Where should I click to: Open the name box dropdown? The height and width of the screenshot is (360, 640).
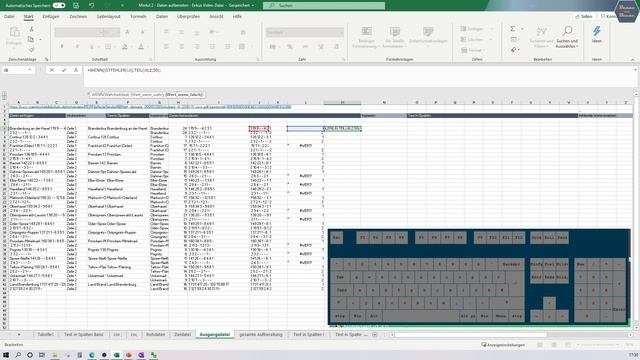[x=29, y=70]
